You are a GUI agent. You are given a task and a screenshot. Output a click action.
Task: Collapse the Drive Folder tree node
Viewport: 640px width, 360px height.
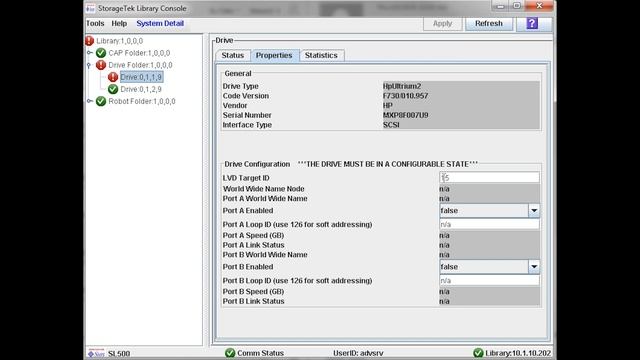pos(89,65)
